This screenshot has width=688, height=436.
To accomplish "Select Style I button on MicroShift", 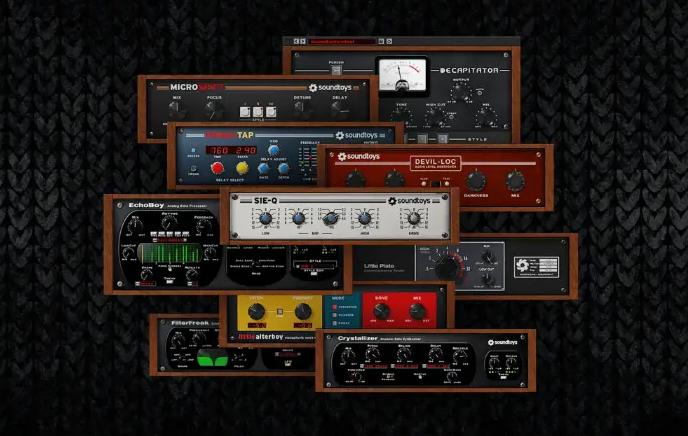I will pyautogui.click(x=245, y=111).
